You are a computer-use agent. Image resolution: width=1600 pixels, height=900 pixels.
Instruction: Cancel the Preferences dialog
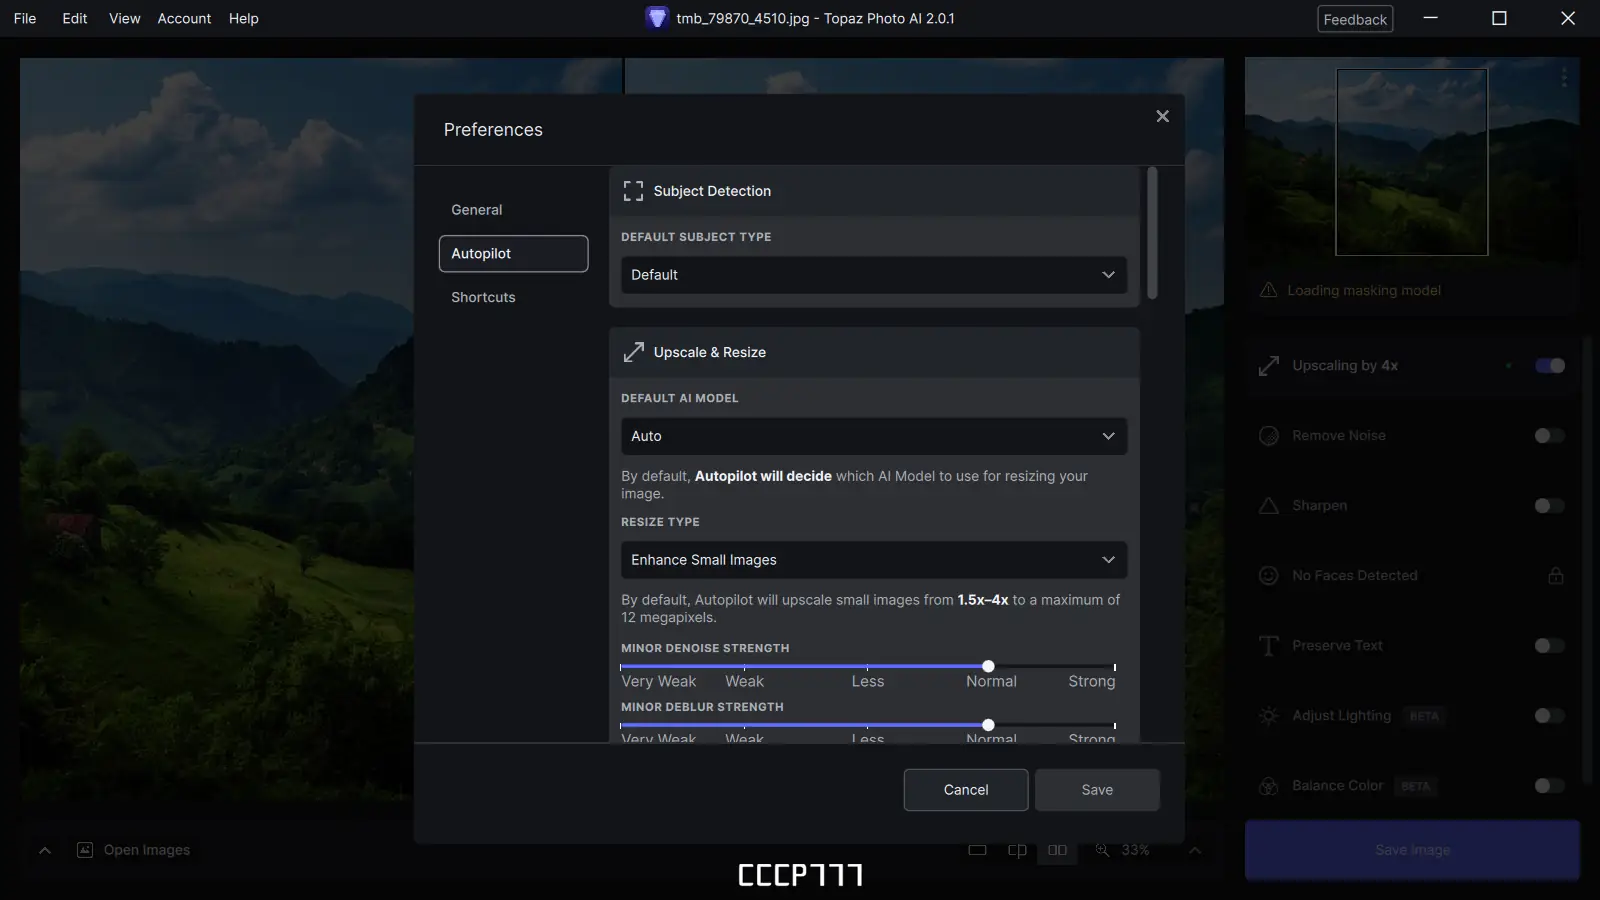966,790
